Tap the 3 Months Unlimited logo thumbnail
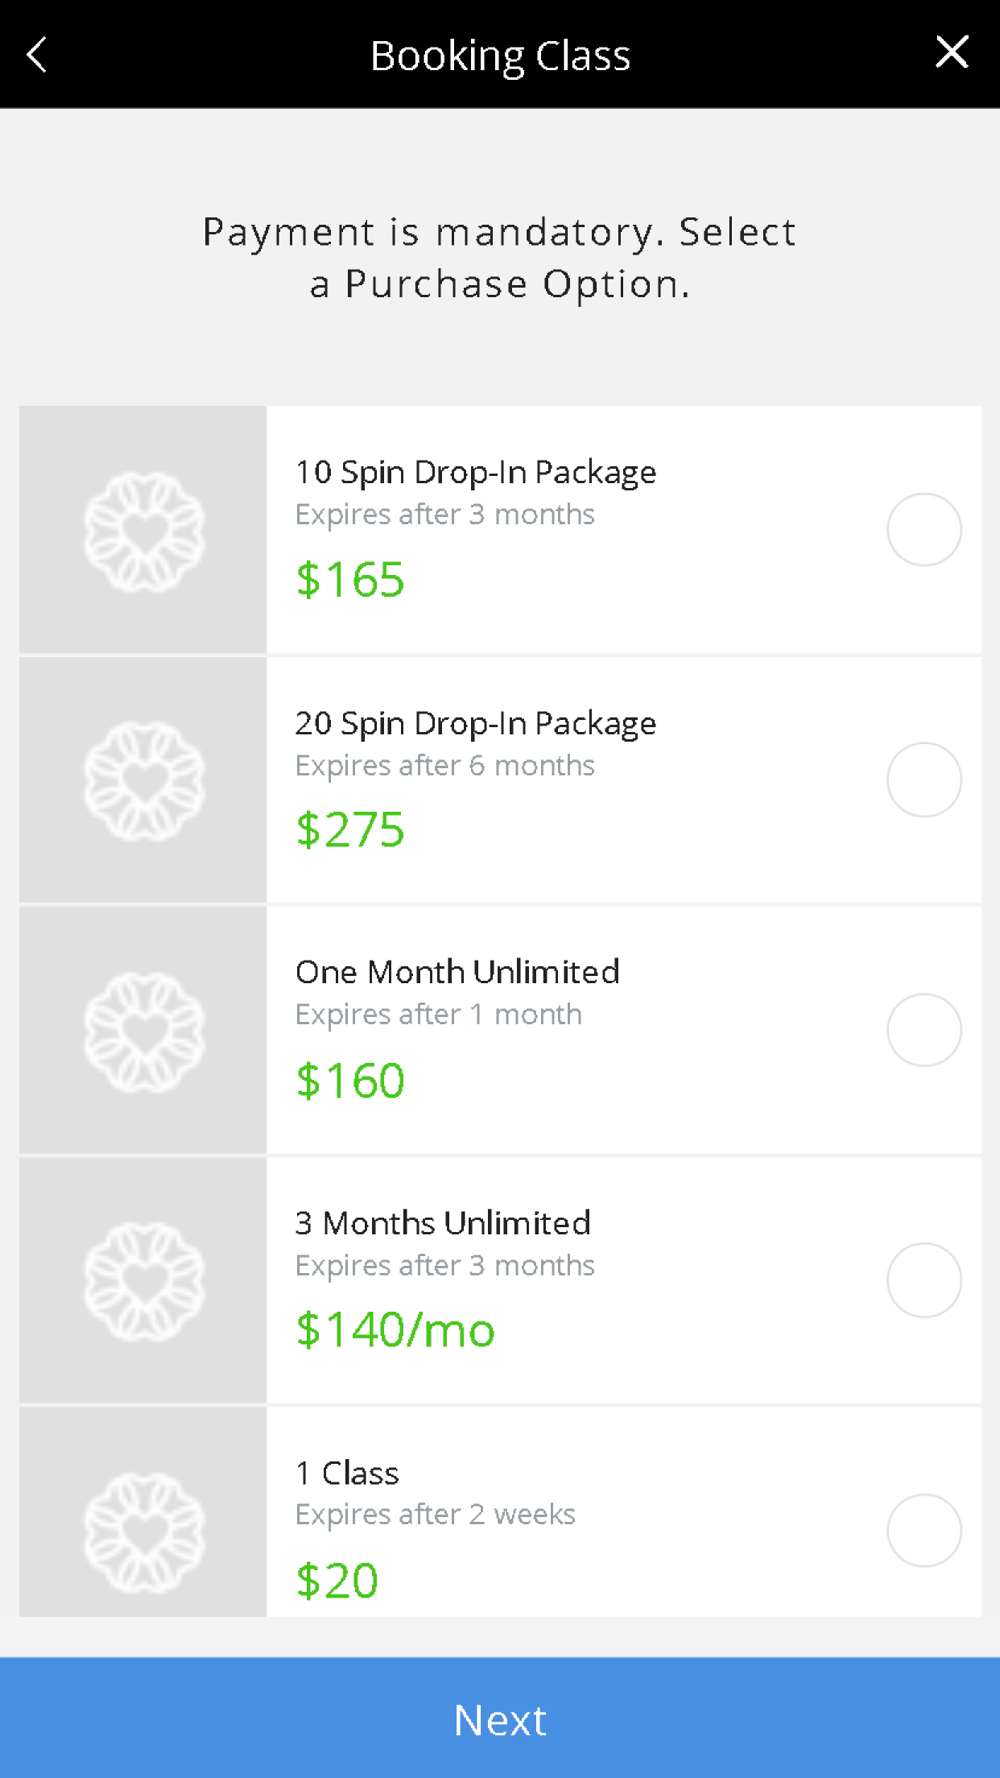 (143, 1281)
